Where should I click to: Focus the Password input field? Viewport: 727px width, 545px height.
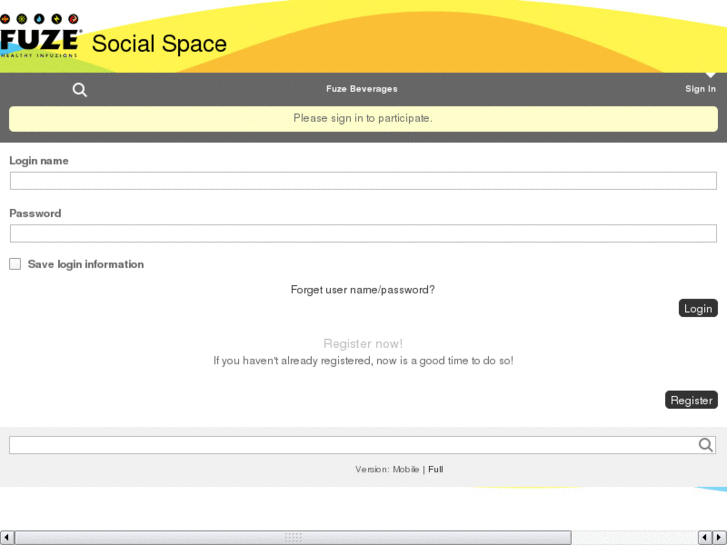point(363,233)
